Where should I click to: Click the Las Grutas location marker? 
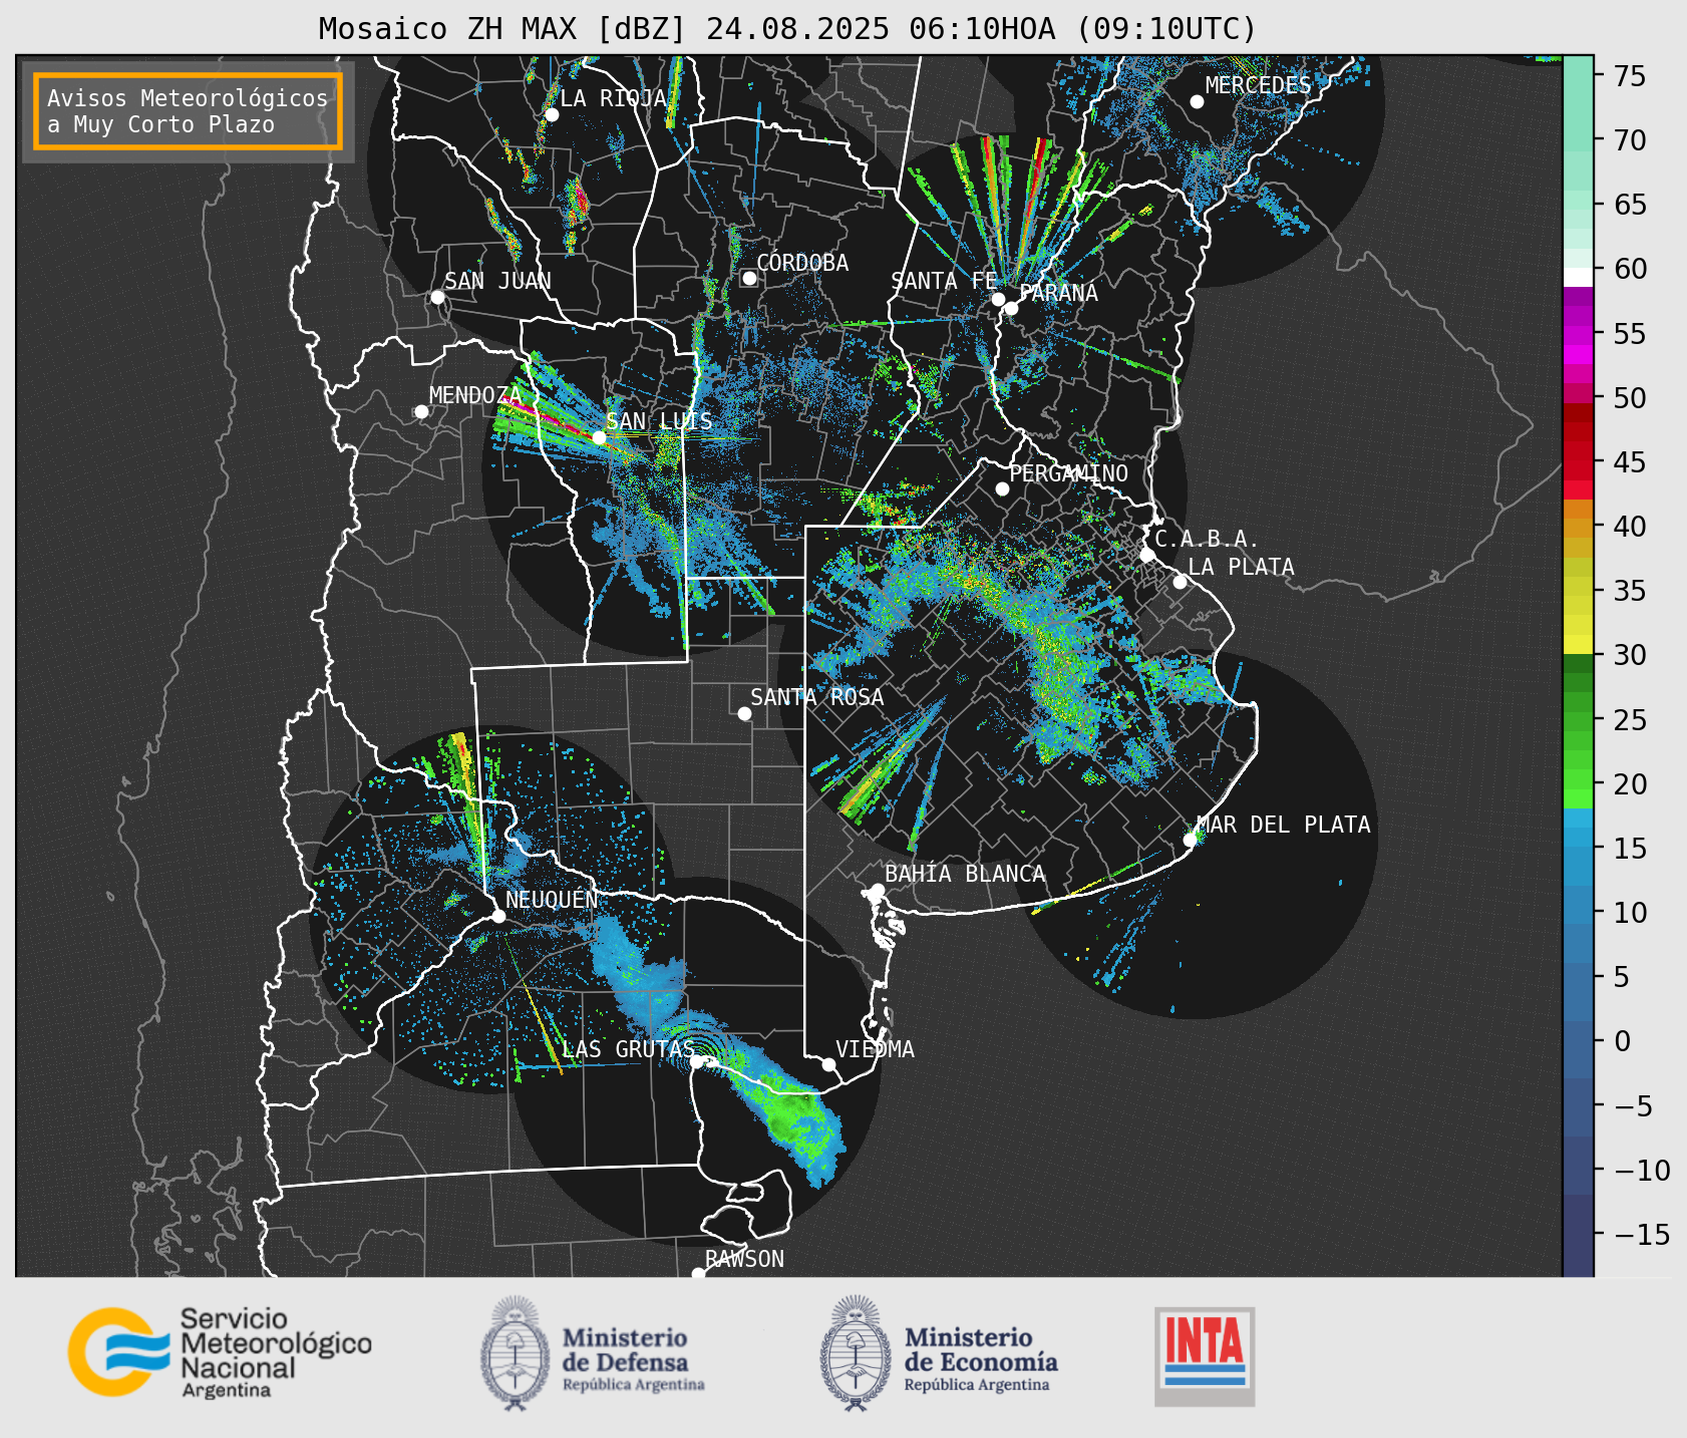tap(697, 1061)
